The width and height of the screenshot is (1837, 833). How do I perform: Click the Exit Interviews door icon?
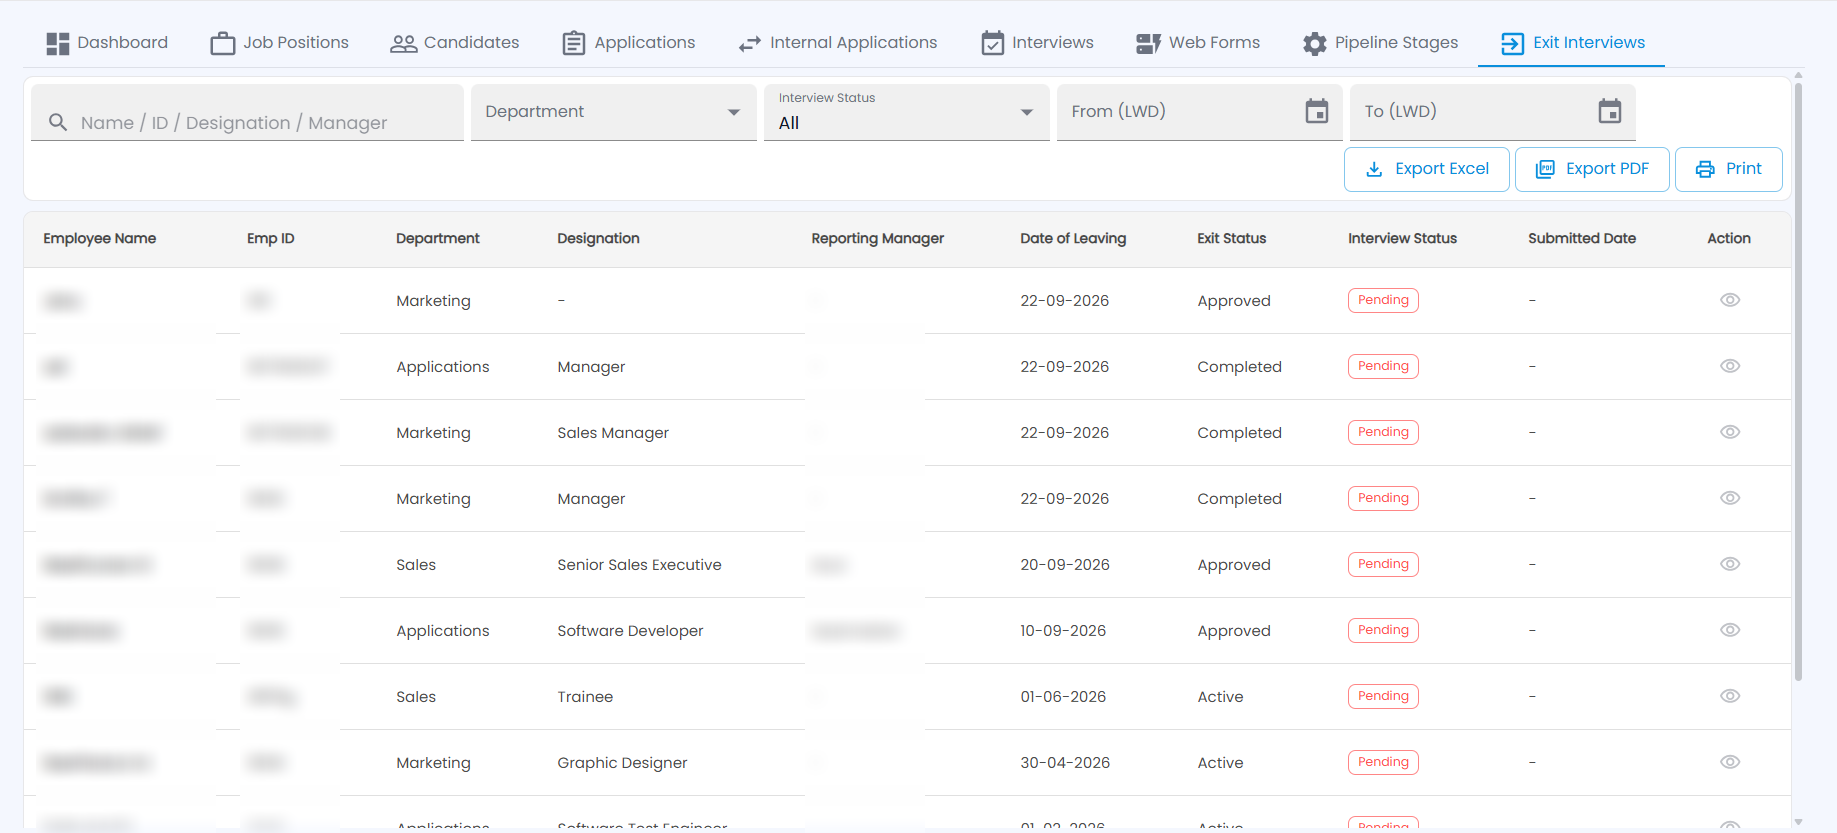coord(1513,43)
